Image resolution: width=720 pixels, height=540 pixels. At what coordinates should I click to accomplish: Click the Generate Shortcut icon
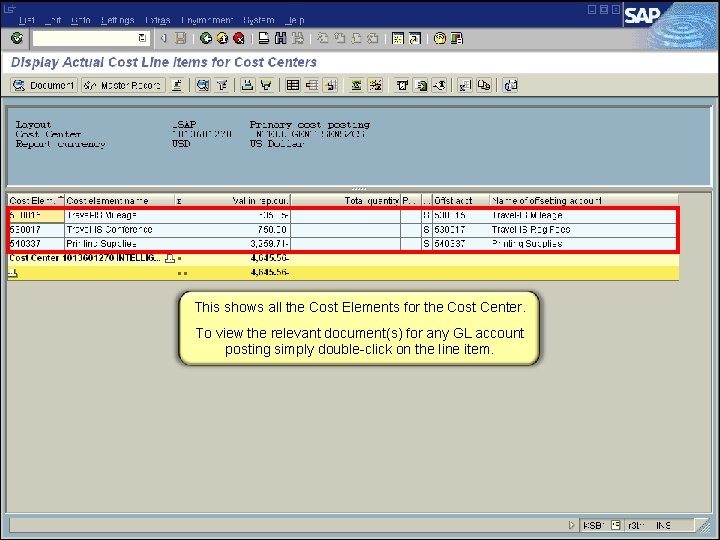coord(415,38)
